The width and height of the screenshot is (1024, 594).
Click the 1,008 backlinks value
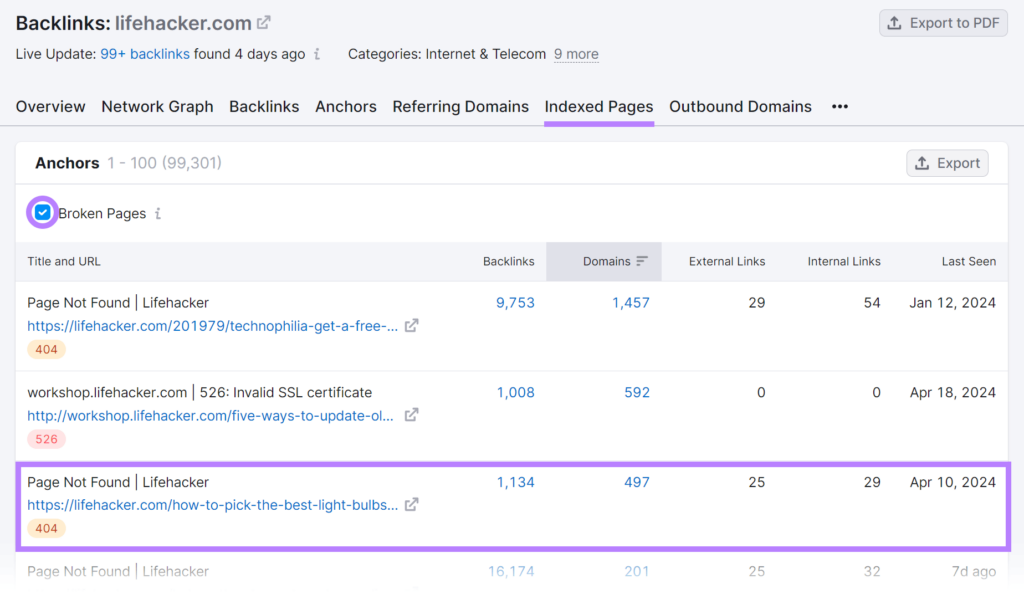pos(515,392)
